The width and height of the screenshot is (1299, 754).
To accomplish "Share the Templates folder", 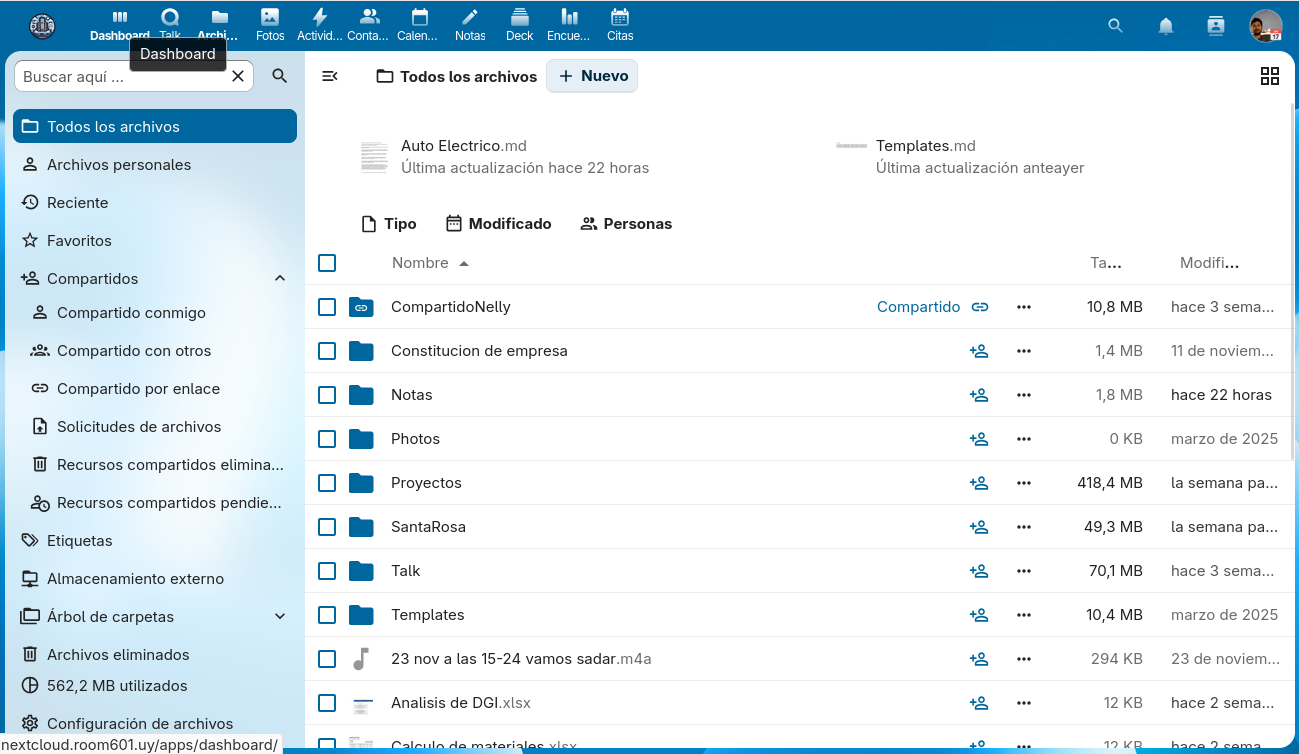I will pos(979,615).
